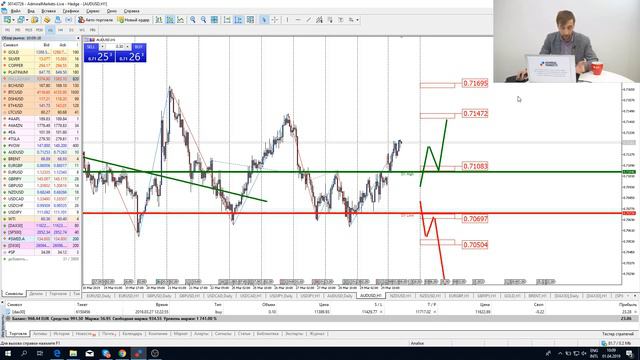640x360 pixels.
Task: Open Mail app from taskbar
Action: [89, 353]
